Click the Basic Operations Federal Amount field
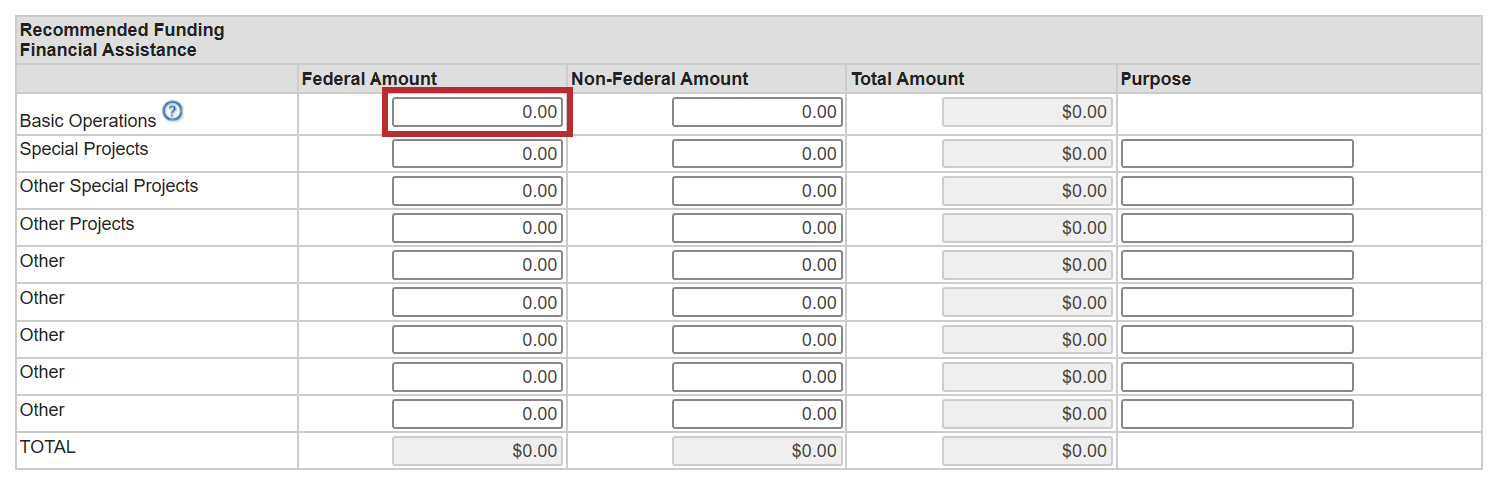The image size is (1498, 484). 477,112
